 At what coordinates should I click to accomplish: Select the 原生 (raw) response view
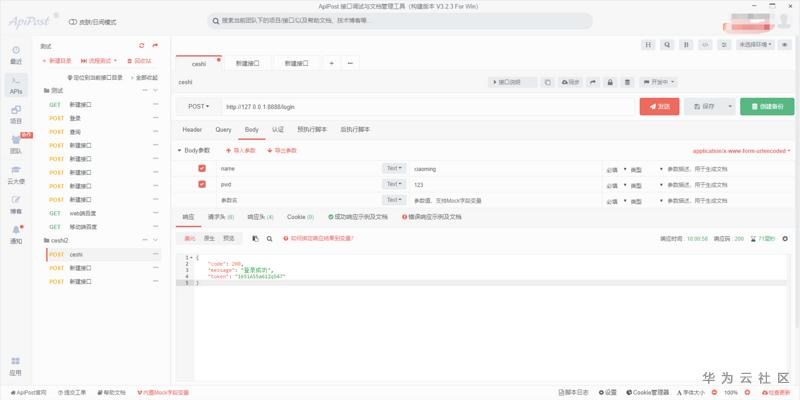coord(209,238)
